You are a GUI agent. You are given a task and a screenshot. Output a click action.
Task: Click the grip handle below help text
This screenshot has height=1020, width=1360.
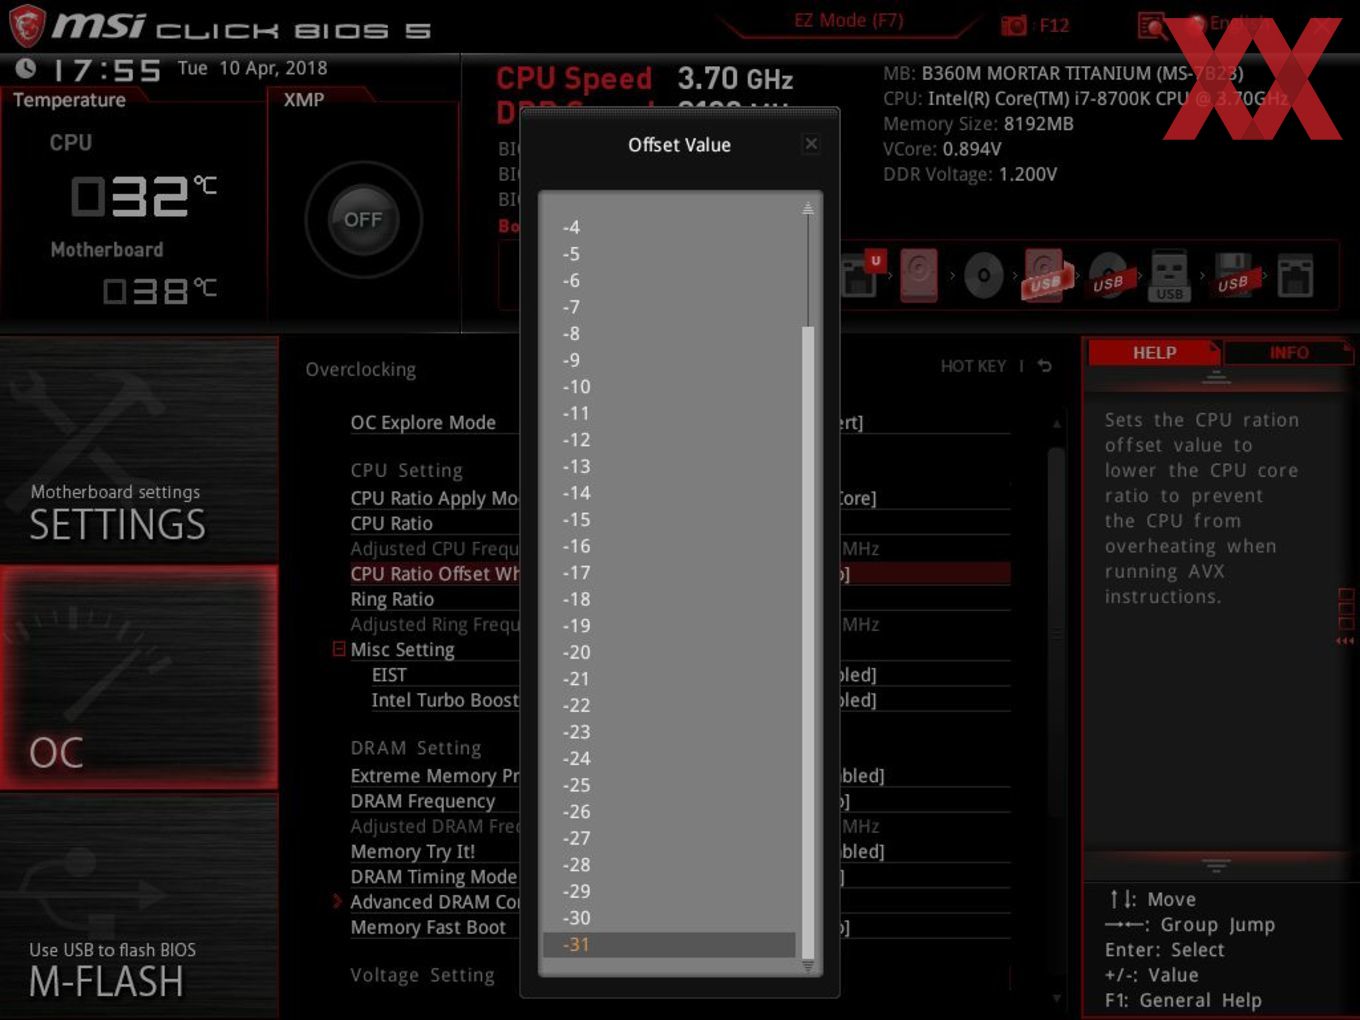coord(1216,865)
